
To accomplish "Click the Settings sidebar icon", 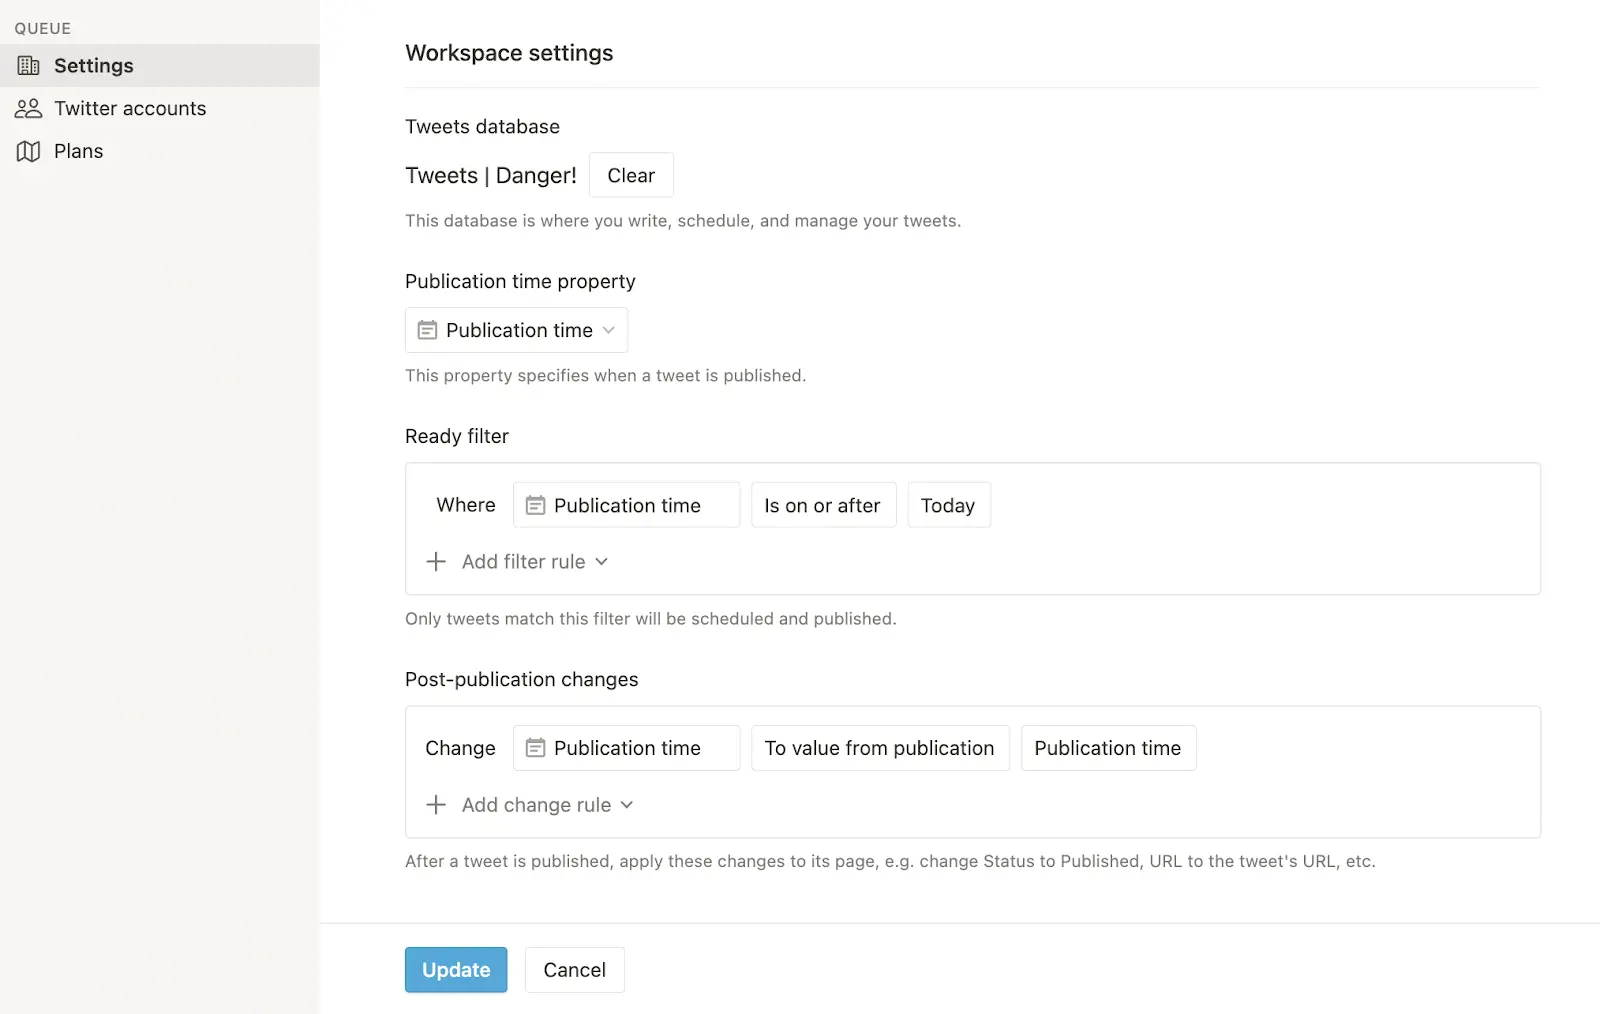I will pos(28,65).
